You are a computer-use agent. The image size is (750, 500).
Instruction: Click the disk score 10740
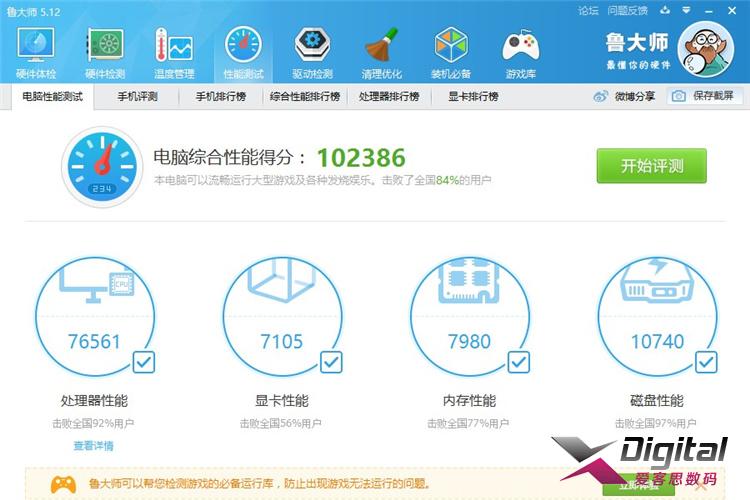pos(657,342)
